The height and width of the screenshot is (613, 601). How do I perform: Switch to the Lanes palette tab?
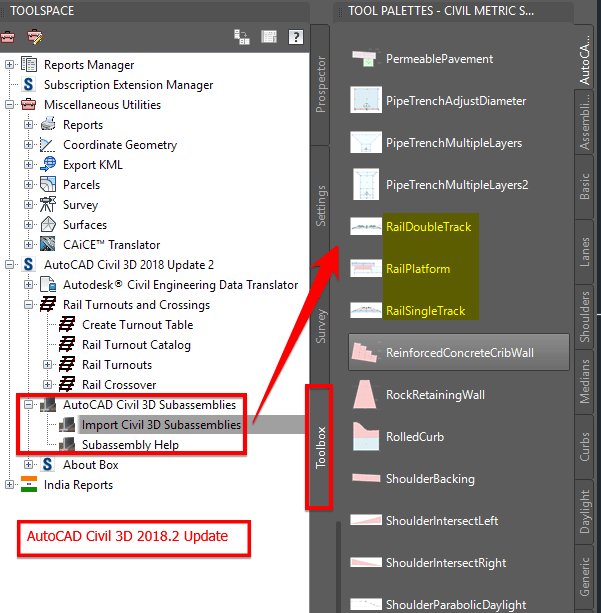(x=584, y=252)
